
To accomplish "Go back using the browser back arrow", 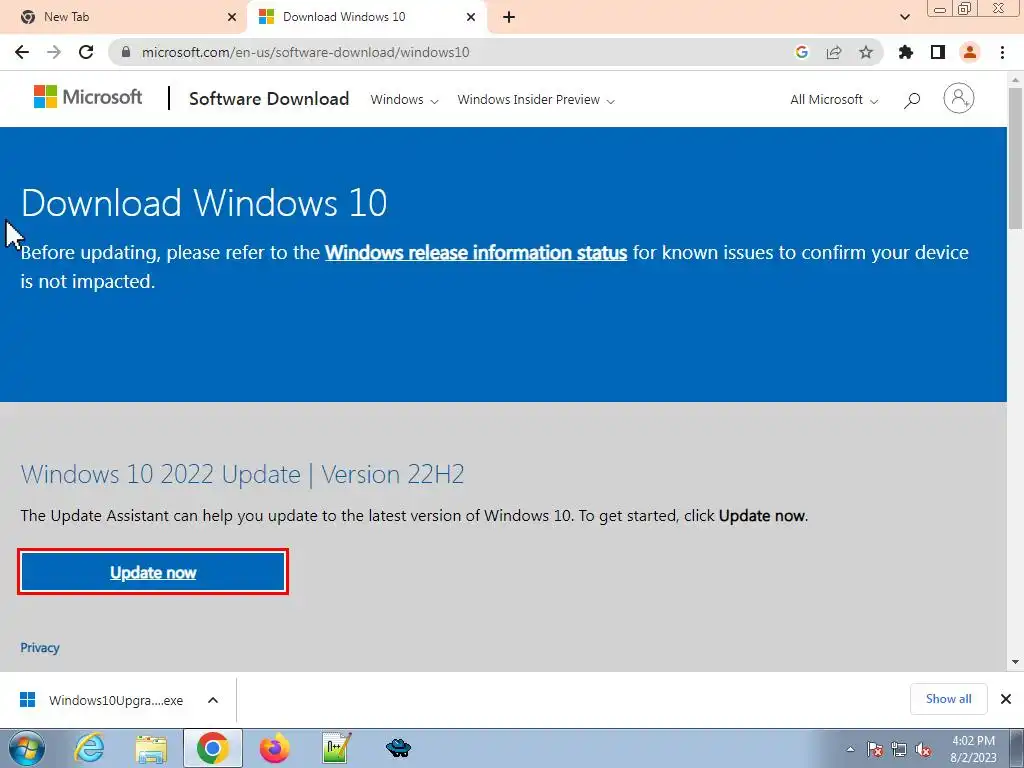I will [22, 52].
